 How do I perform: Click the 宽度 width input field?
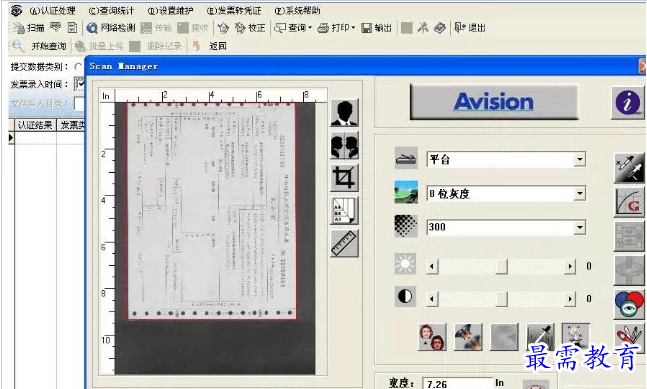tap(459, 384)
